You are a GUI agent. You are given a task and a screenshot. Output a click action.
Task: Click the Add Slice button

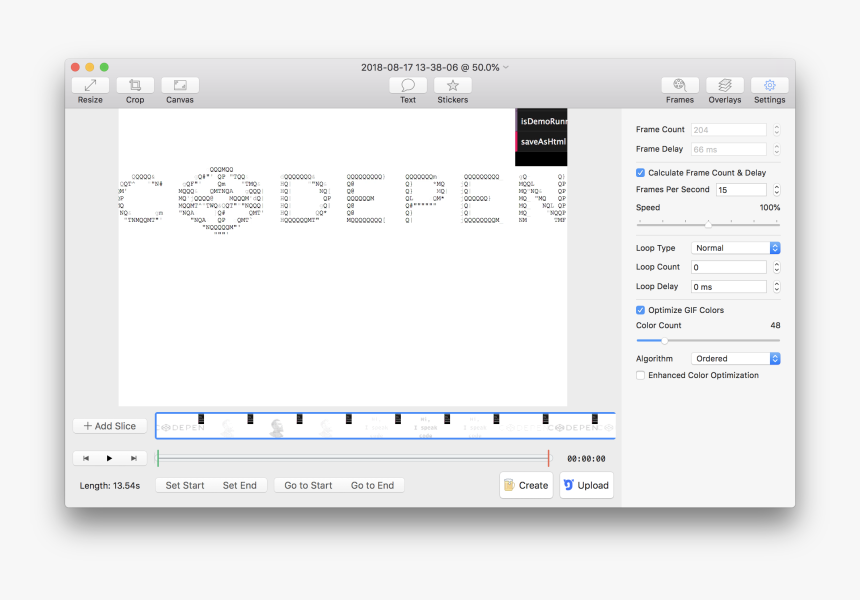click(x=110, y=426)
